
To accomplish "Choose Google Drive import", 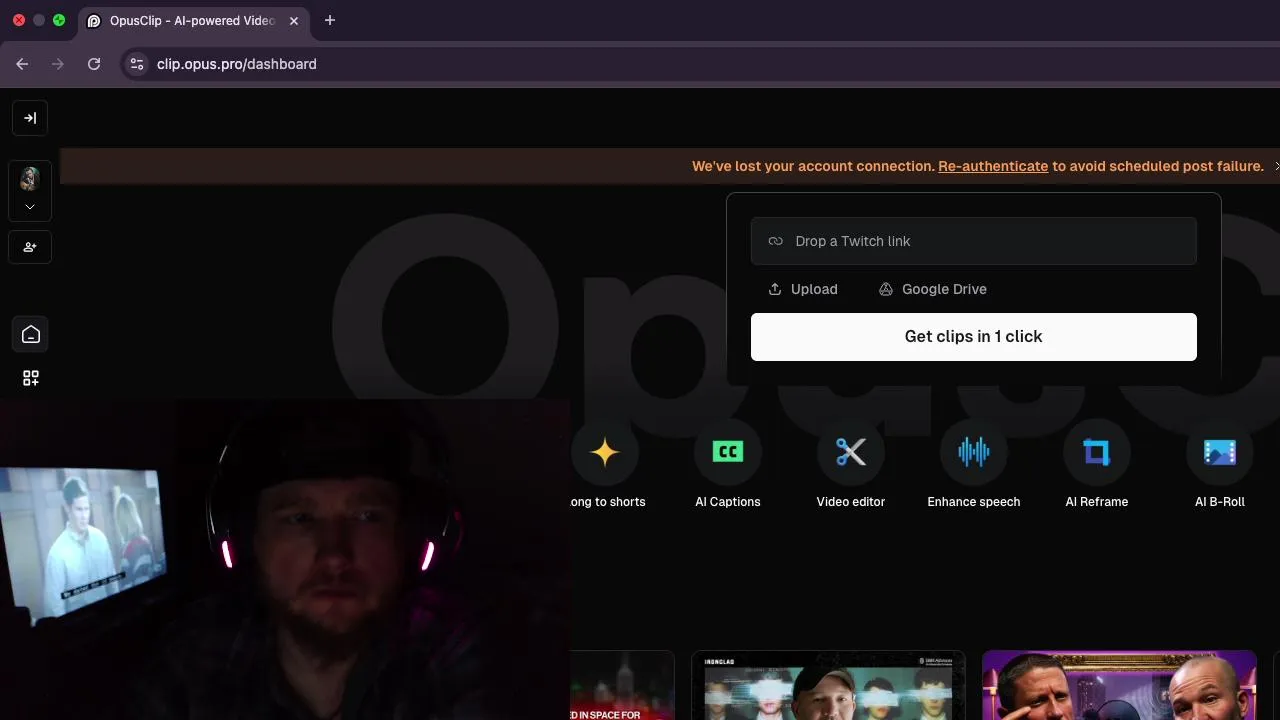I will tap(933, 289).
